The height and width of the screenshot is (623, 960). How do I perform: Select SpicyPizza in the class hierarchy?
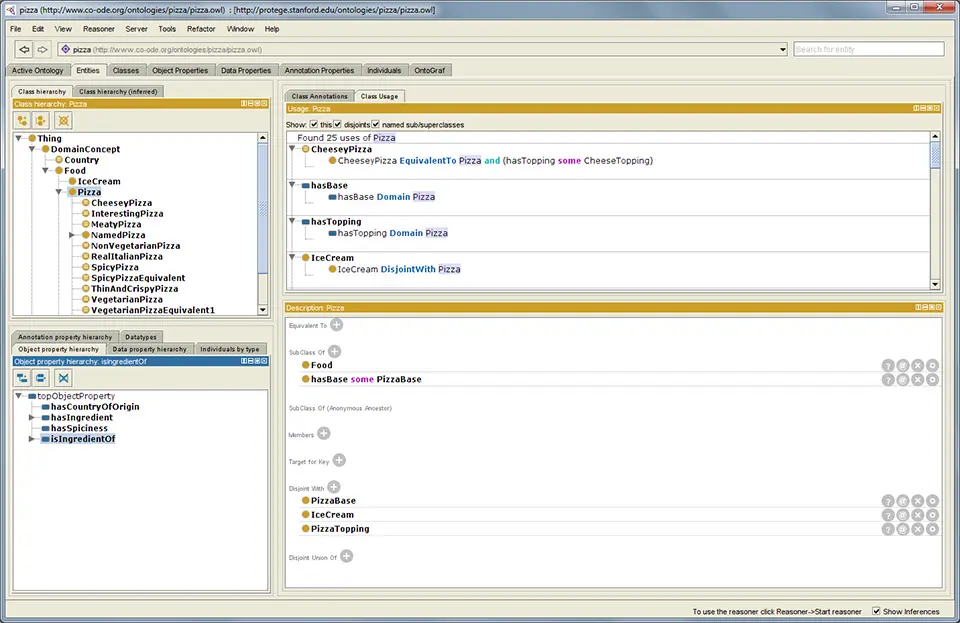tap(115, 267)
